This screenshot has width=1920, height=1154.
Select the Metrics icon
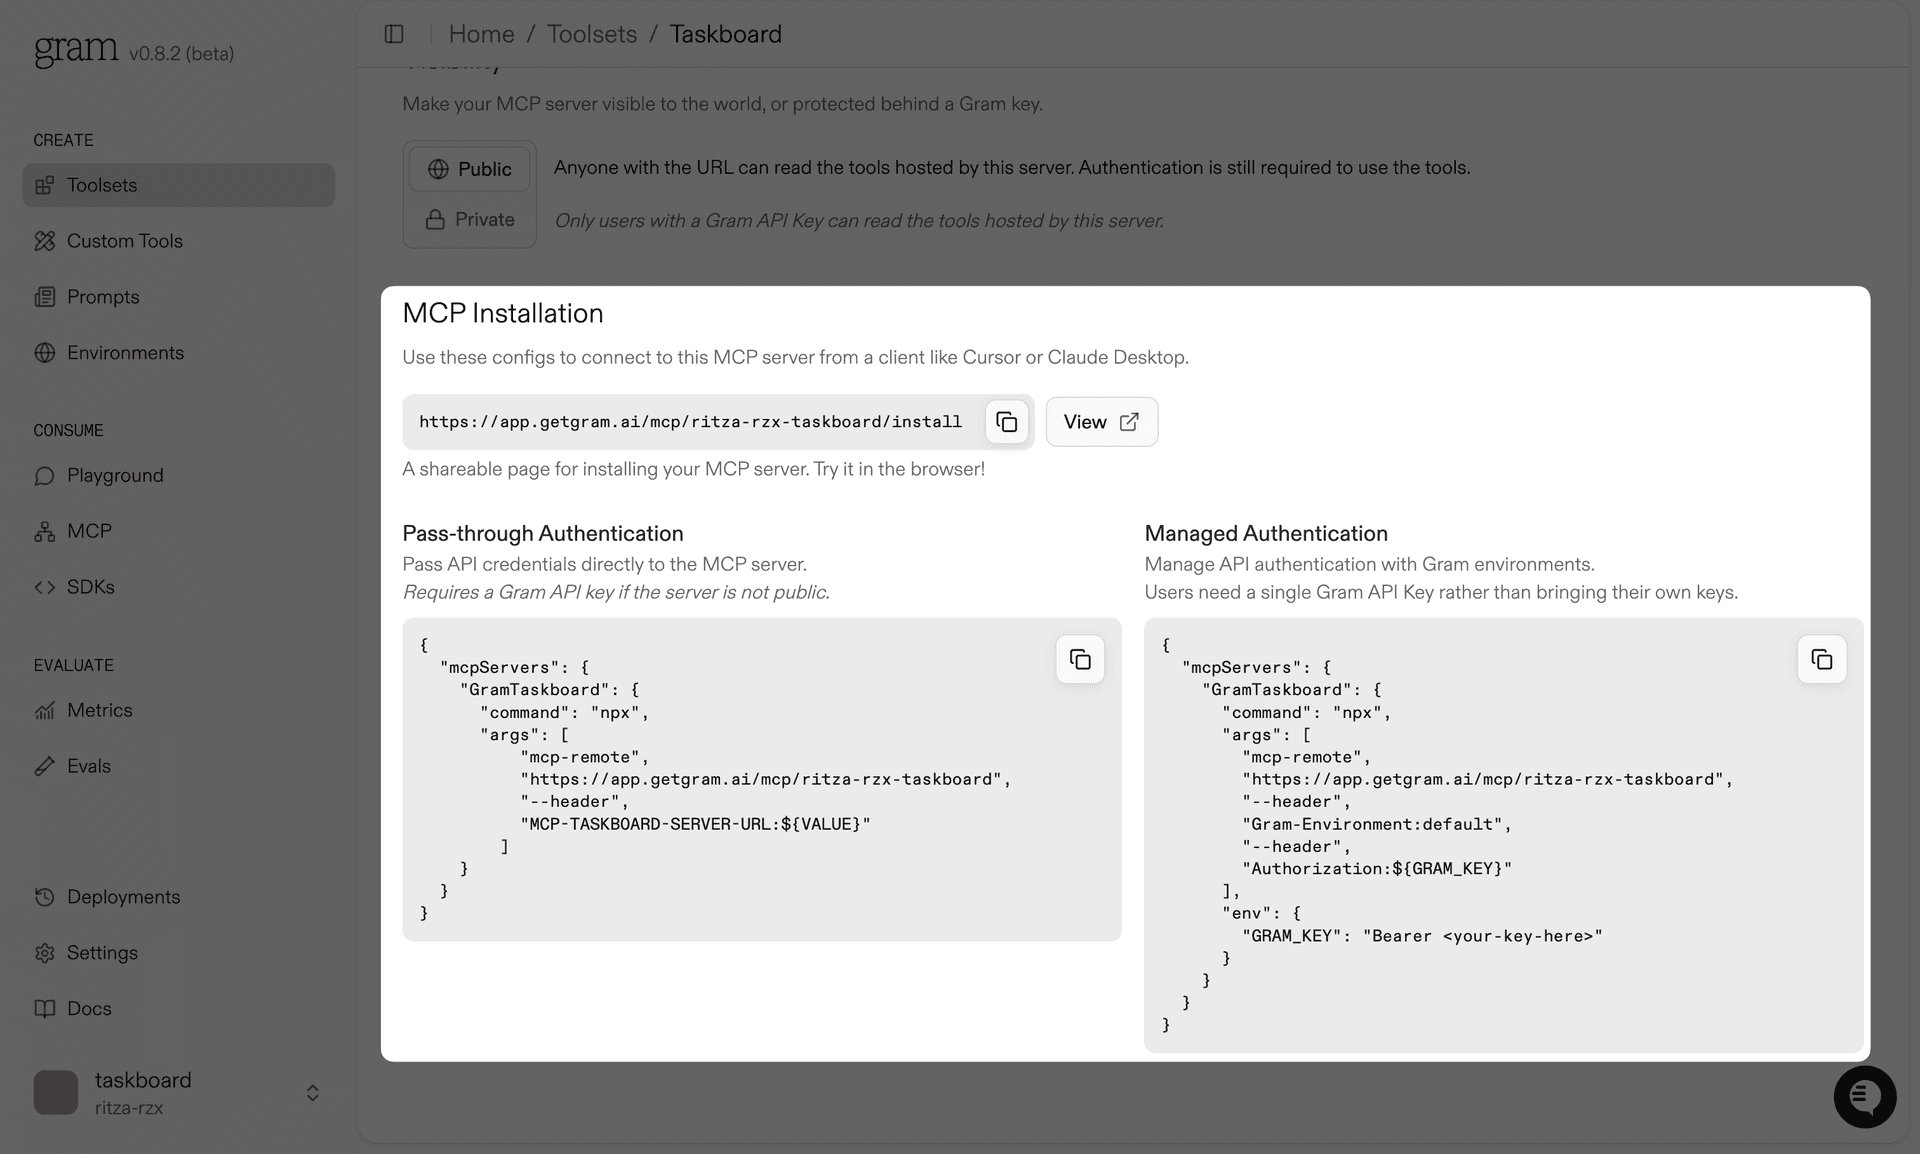(x=45, y=710)
